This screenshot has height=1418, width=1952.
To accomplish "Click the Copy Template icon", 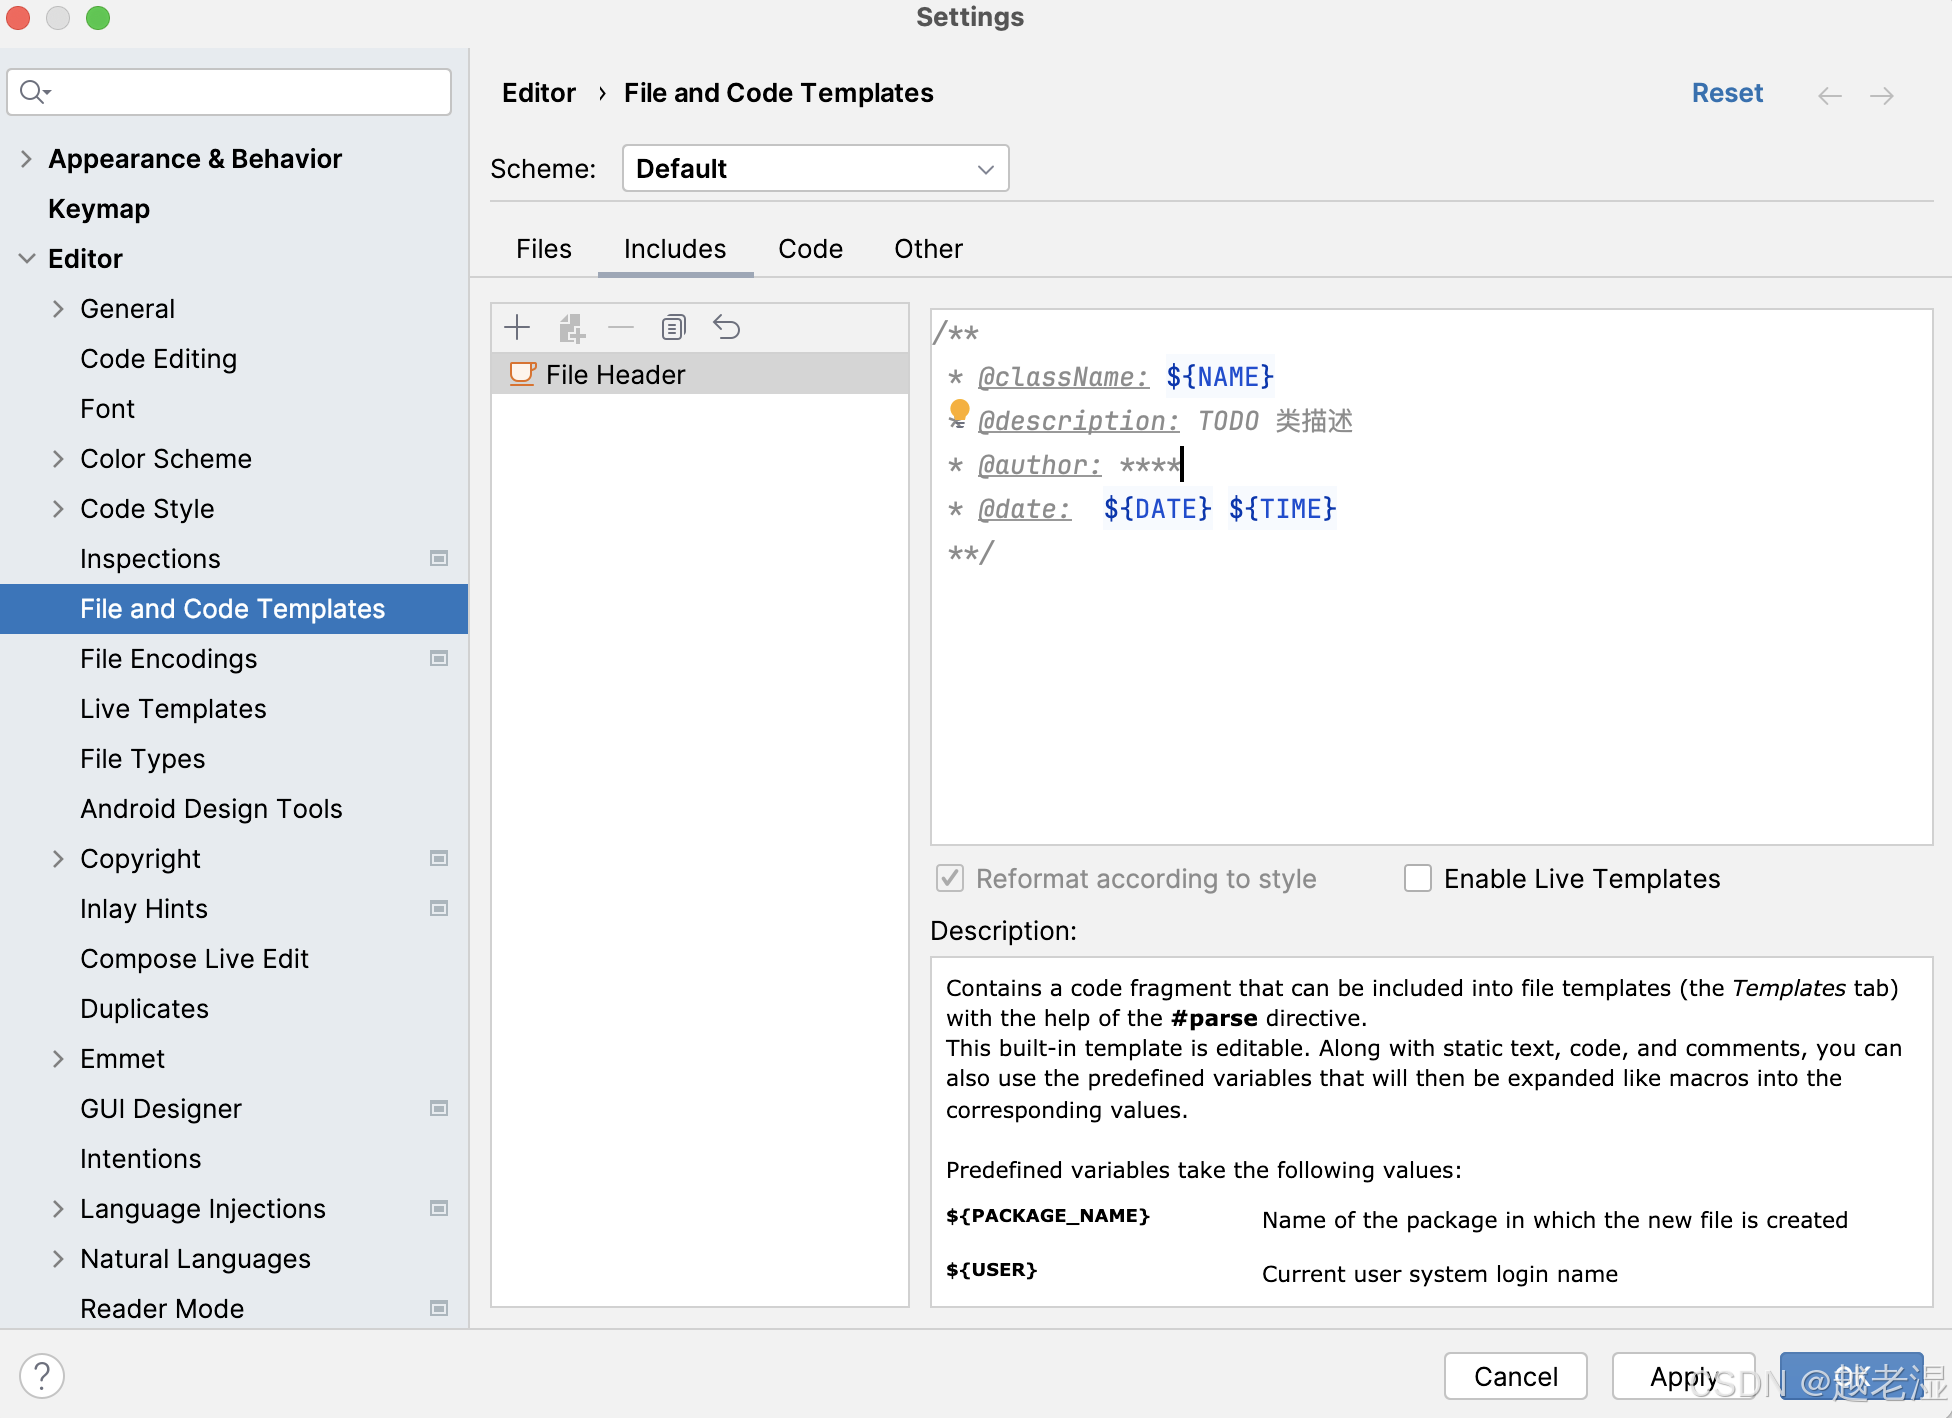I will pyautogui.click(x=673, y=327).
